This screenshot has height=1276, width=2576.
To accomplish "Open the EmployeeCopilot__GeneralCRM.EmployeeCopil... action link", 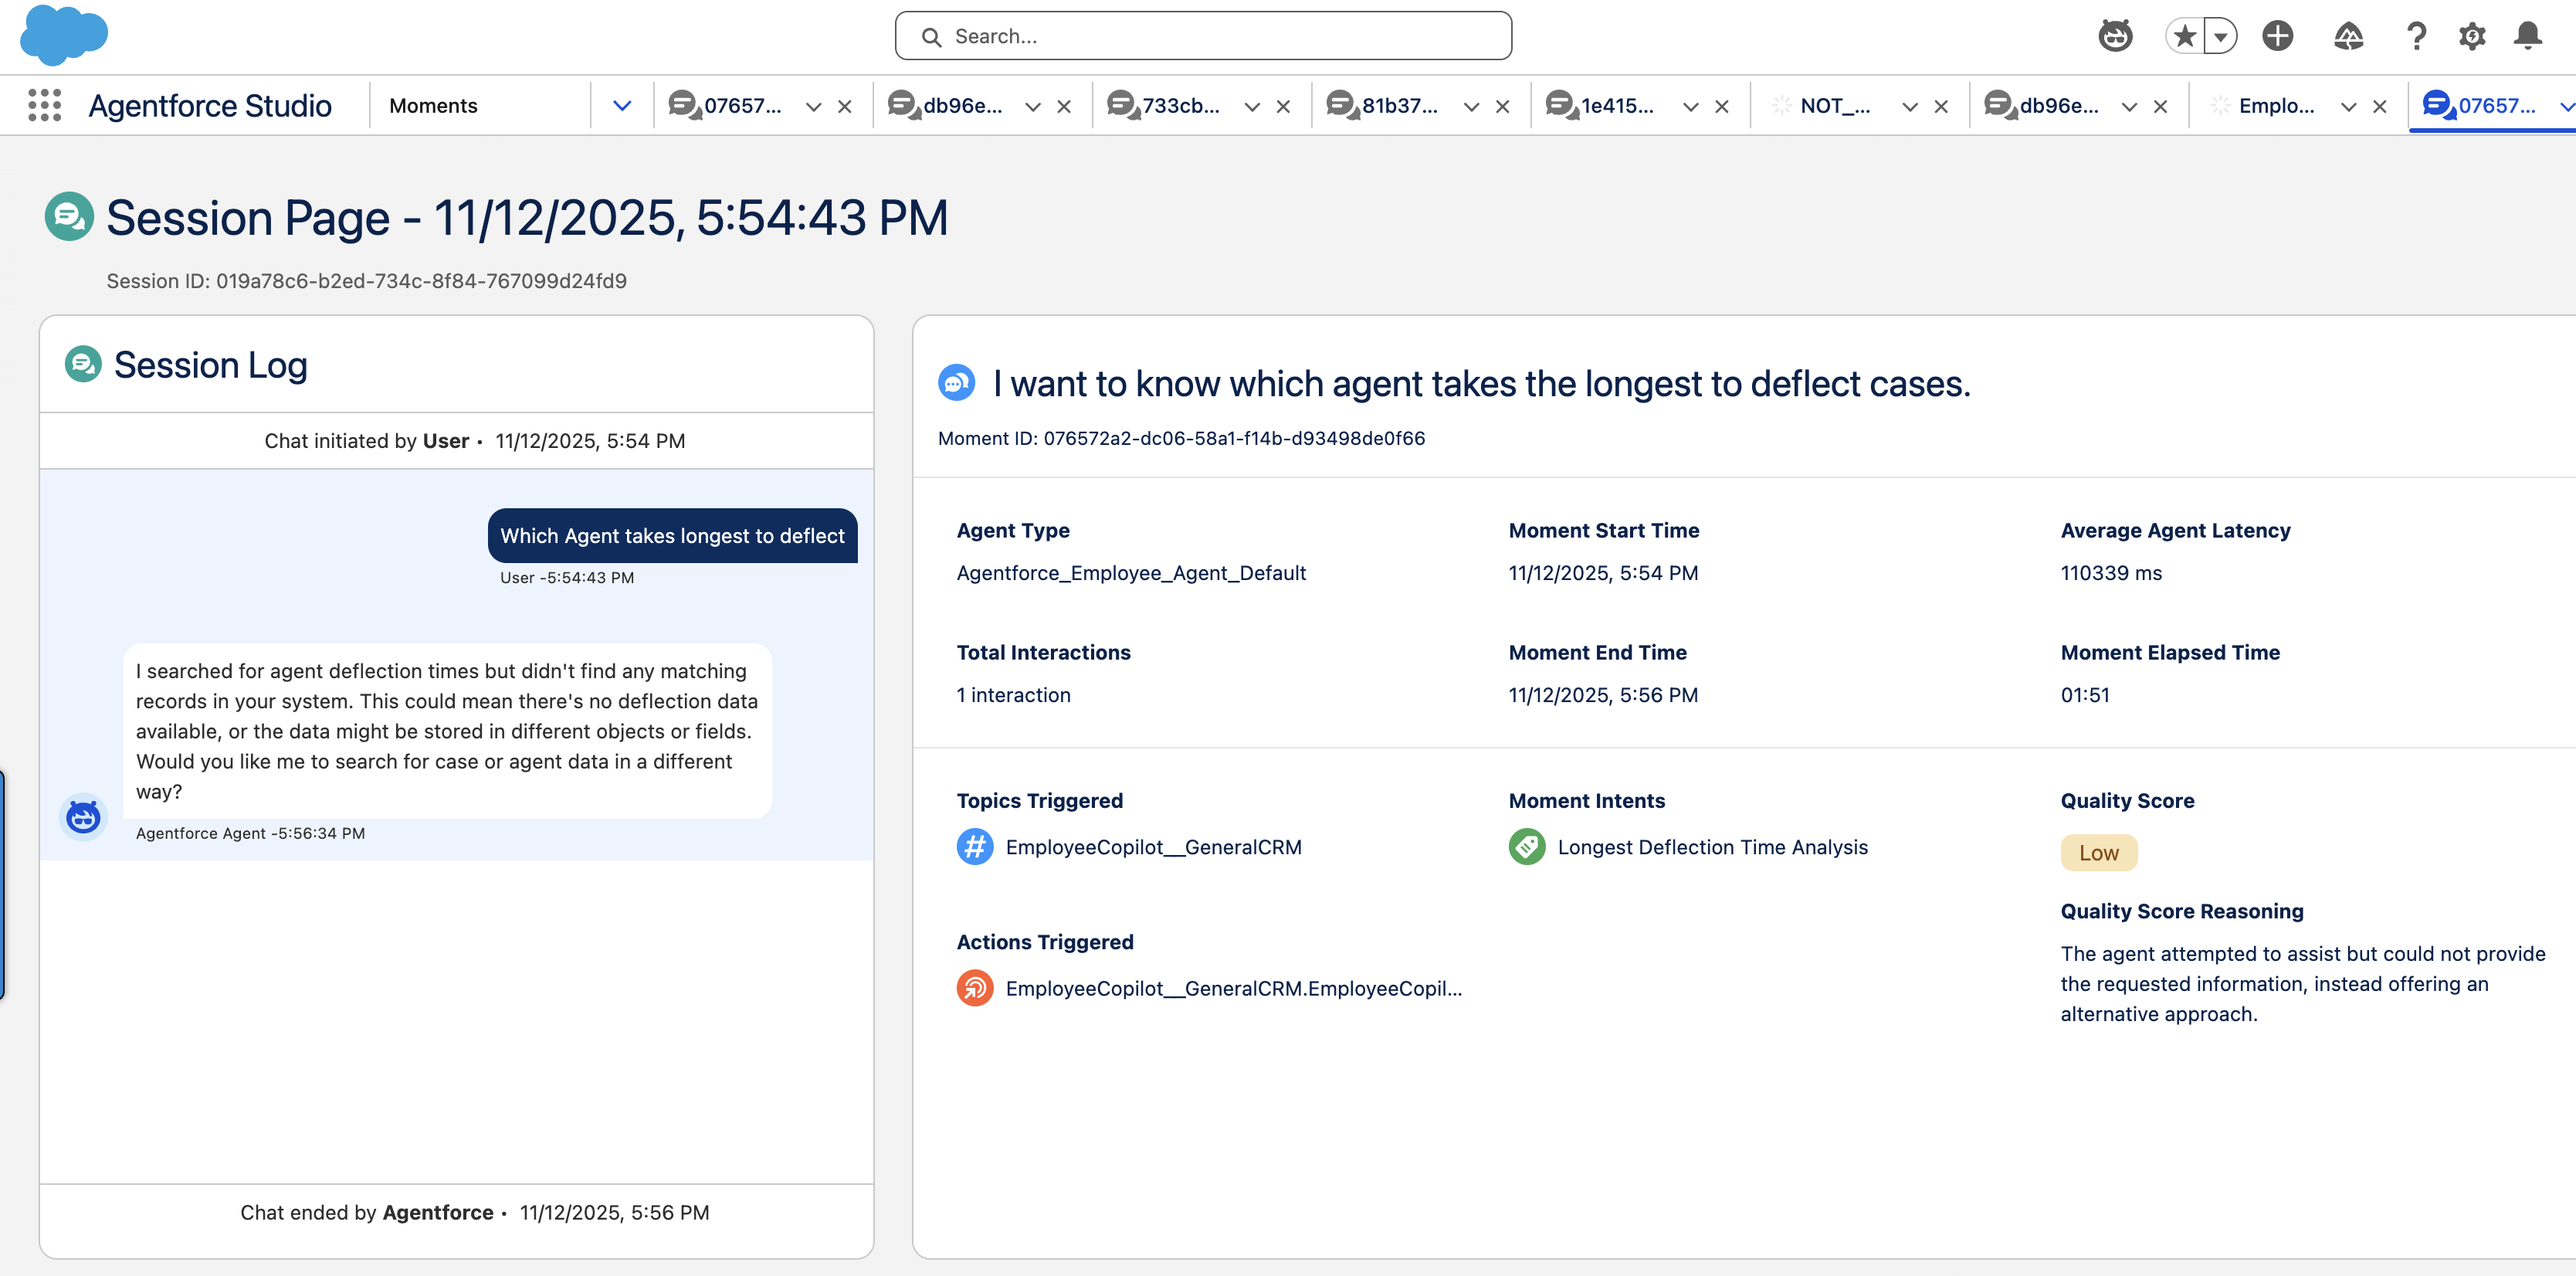I will tap(1233, 988).
